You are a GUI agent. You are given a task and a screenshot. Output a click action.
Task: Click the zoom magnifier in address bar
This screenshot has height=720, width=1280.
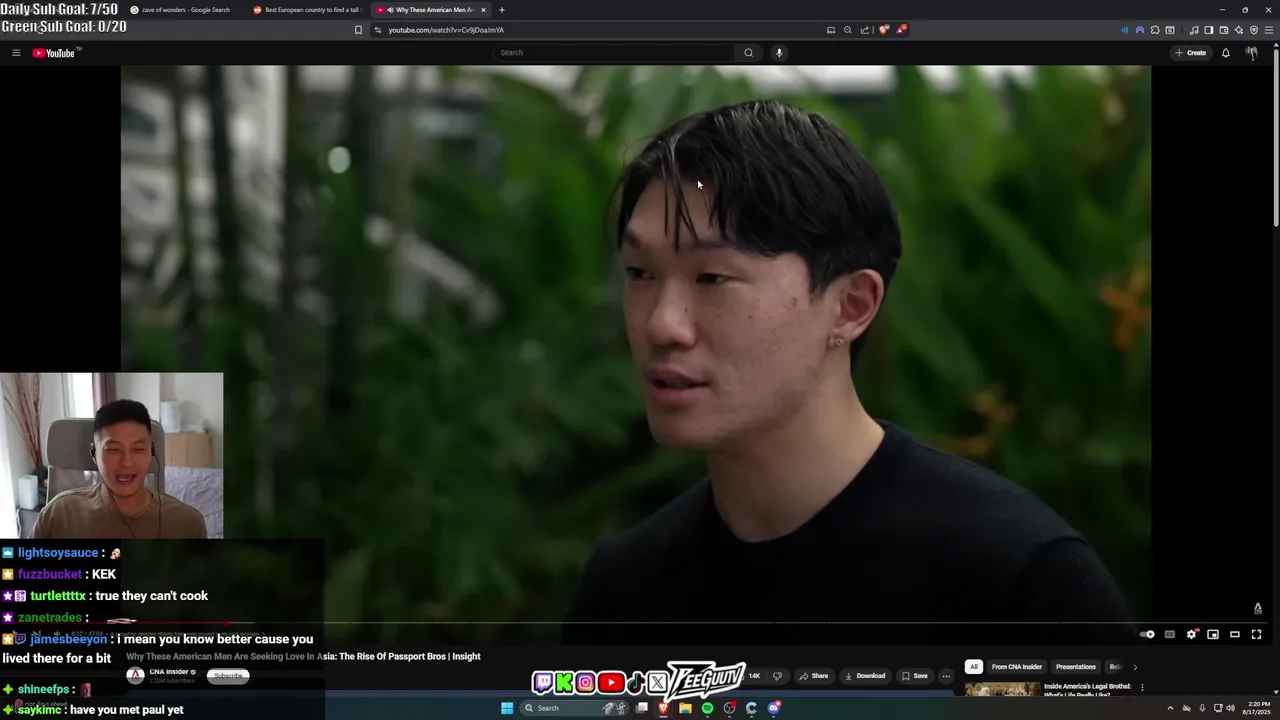pos(848,30)
